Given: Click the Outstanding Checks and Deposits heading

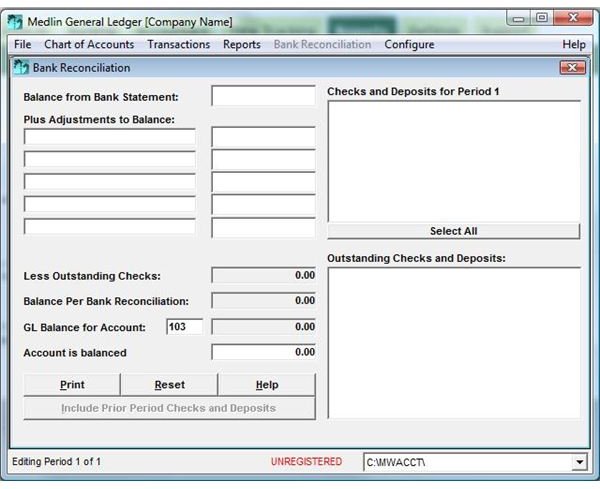Looking at the screenshot, I should click(416, 258).
